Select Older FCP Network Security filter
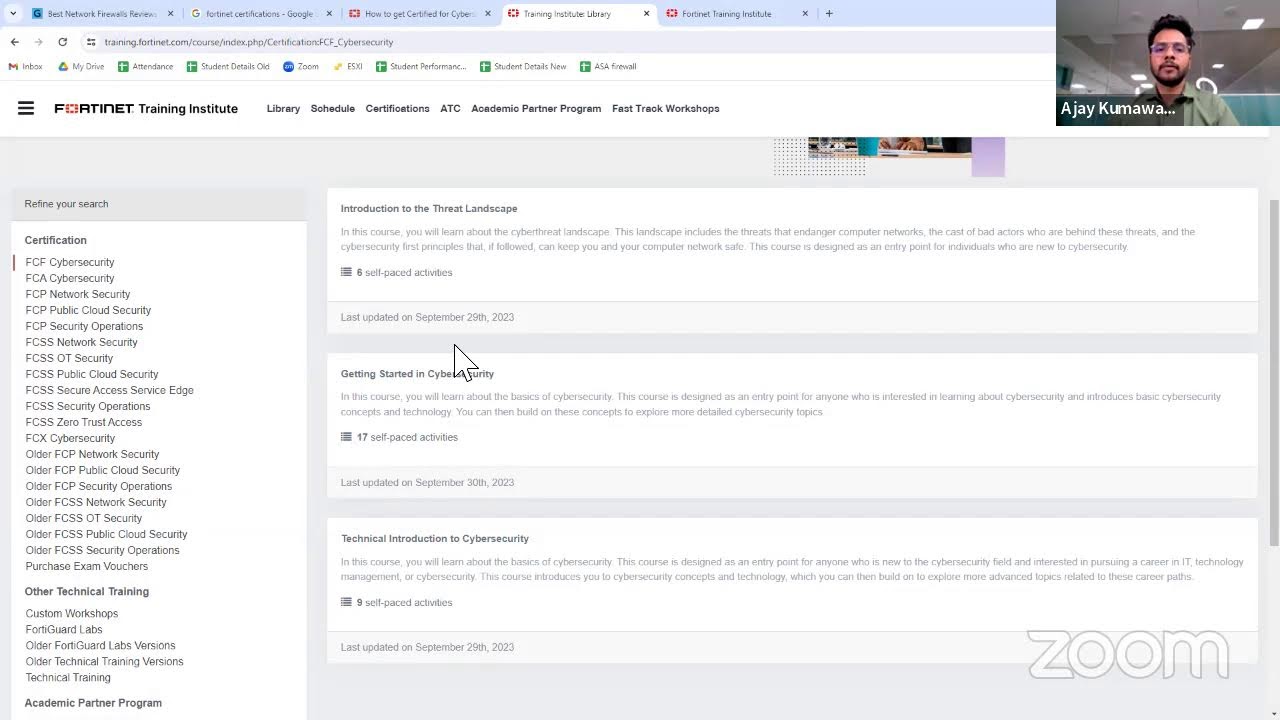 [x=92, y=454]
